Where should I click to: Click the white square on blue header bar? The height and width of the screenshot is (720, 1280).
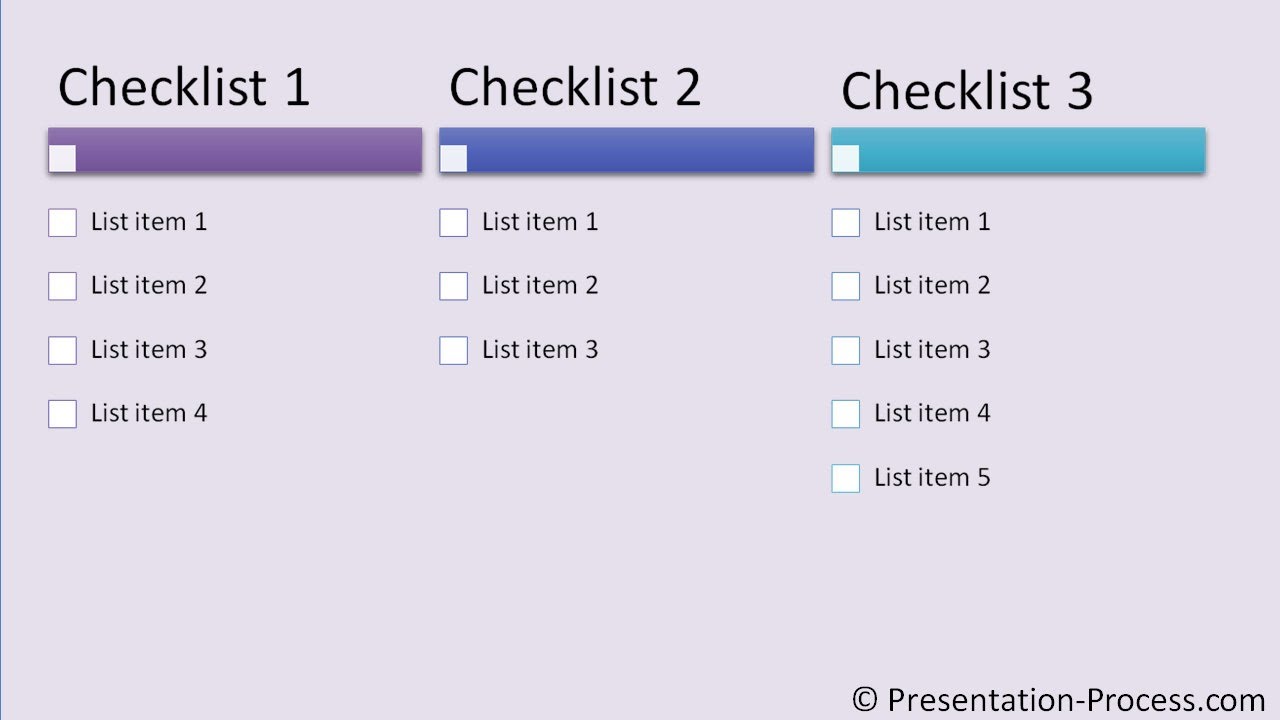[453, 158]
